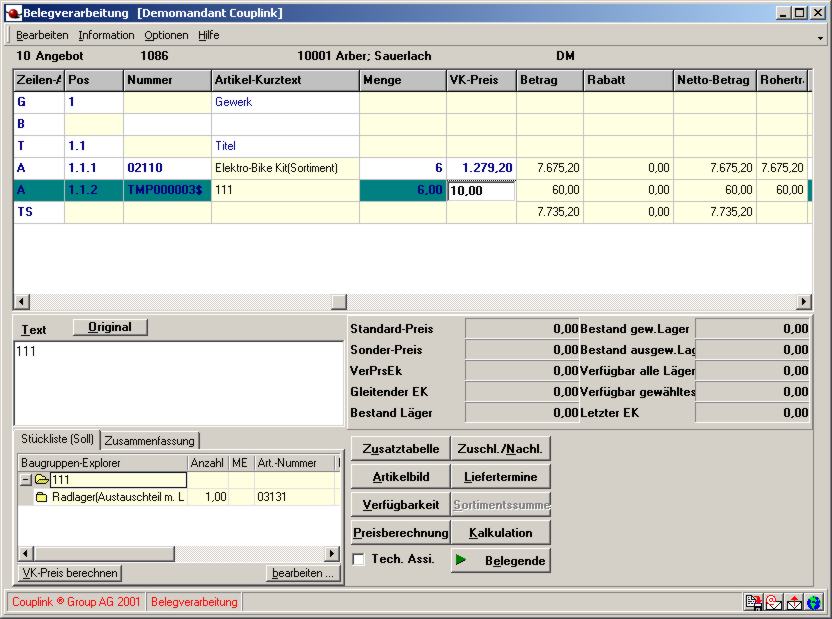Click the globe icon in status bar
Image resolution: width=832 pixels, height=619 pixels.
(x=814, y=602)
